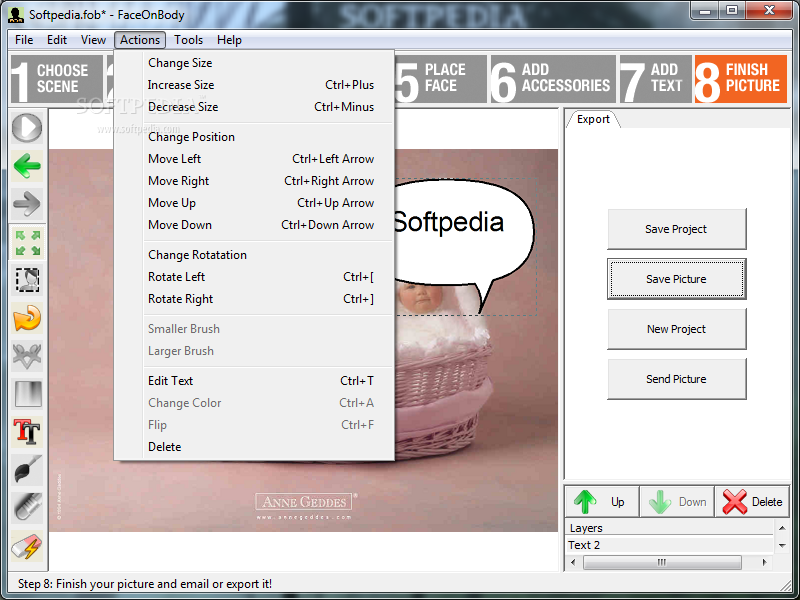Image resolution: width=800 pixels, height=600 pixels.
Task: Select the Text 2 layer row
Action: pyautogui.click(x=669, y=545)
